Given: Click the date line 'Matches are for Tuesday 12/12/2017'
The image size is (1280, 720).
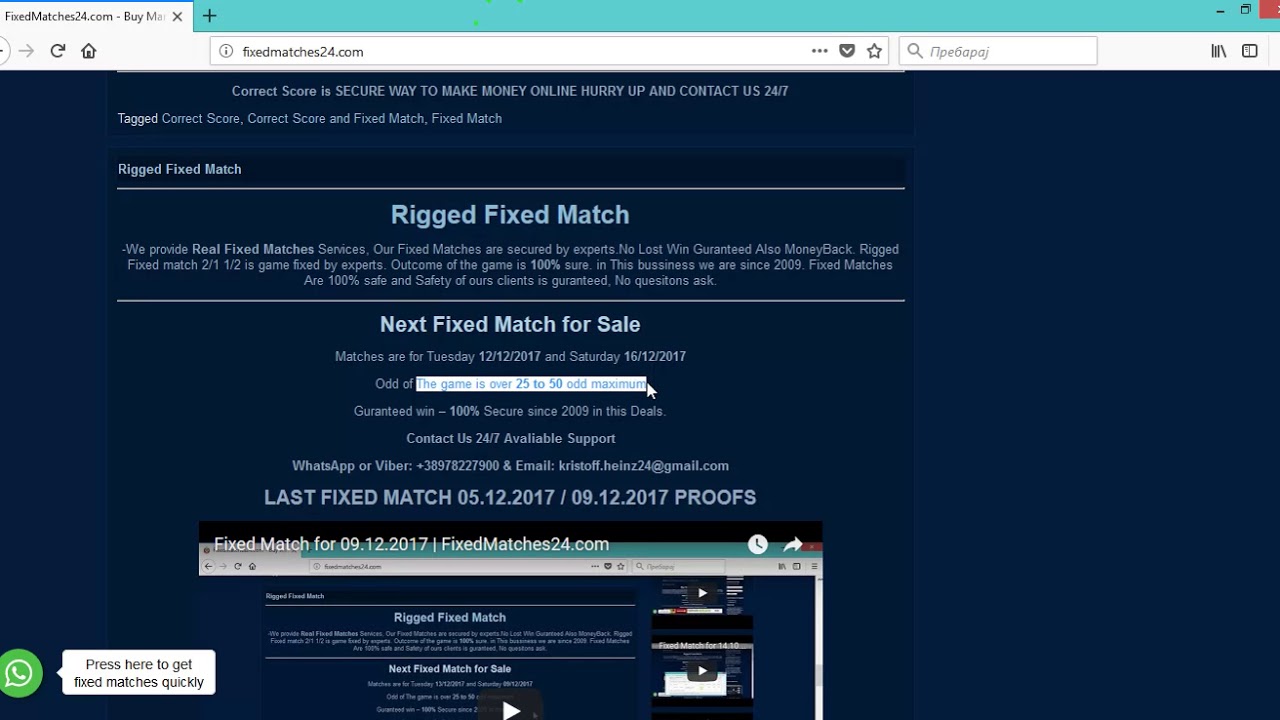Looking at the screenshot, I should tap(510, 356).
